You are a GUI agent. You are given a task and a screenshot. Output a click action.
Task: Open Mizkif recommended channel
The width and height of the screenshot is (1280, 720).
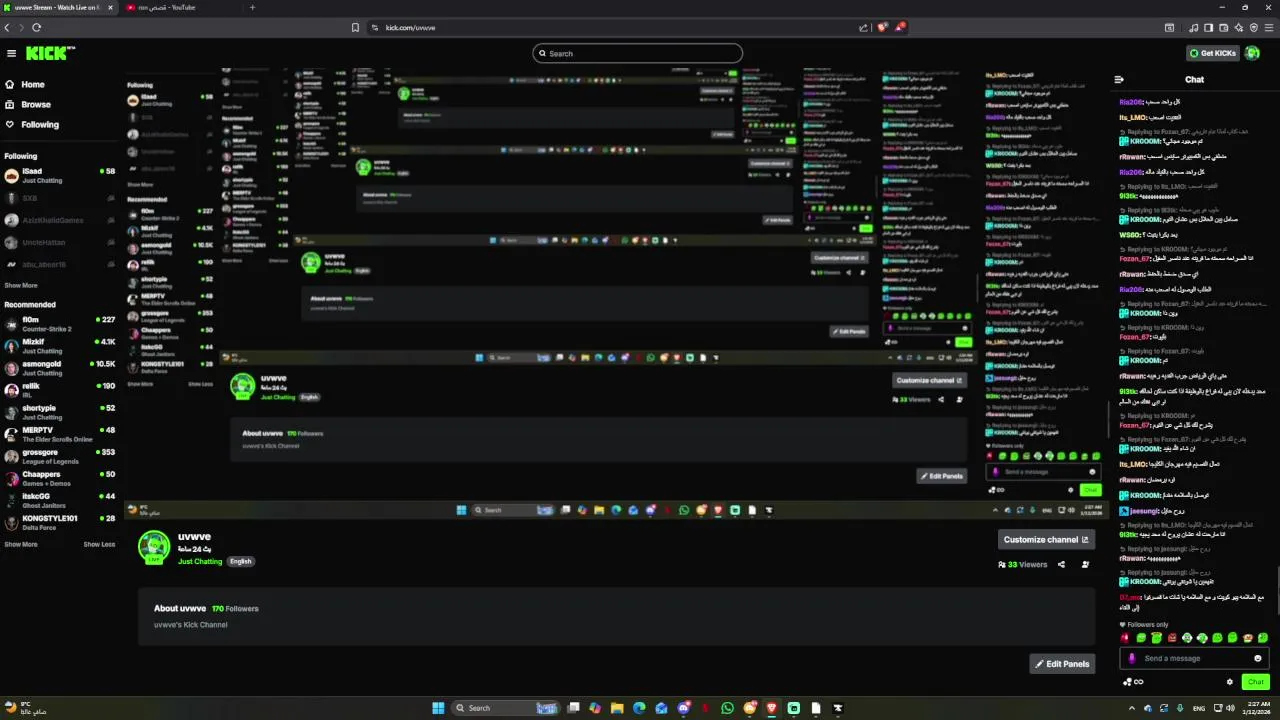coord(60,346)
